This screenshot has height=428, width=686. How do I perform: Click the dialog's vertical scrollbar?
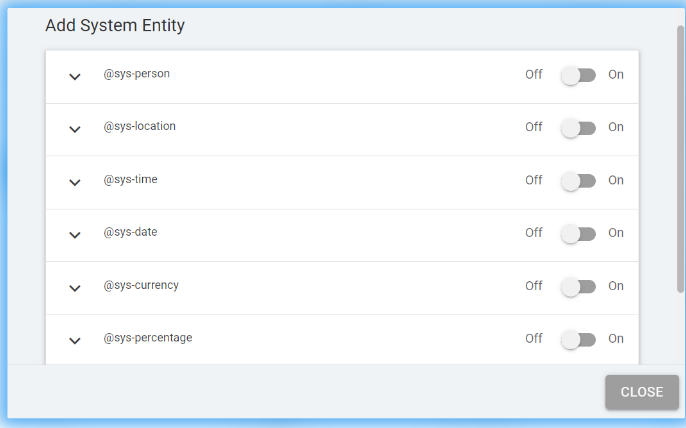(x=680, y=150)
